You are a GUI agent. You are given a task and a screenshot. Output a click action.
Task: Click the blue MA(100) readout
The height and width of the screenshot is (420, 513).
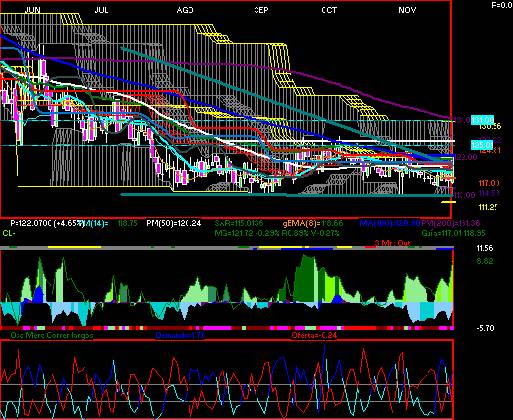(x=389, y=223)
